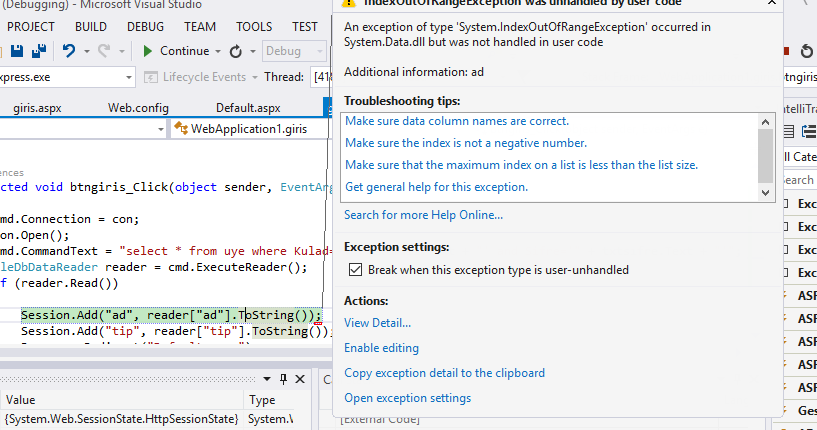Open the TOOLS menu

pyautogui.click(x=254, y=27)
